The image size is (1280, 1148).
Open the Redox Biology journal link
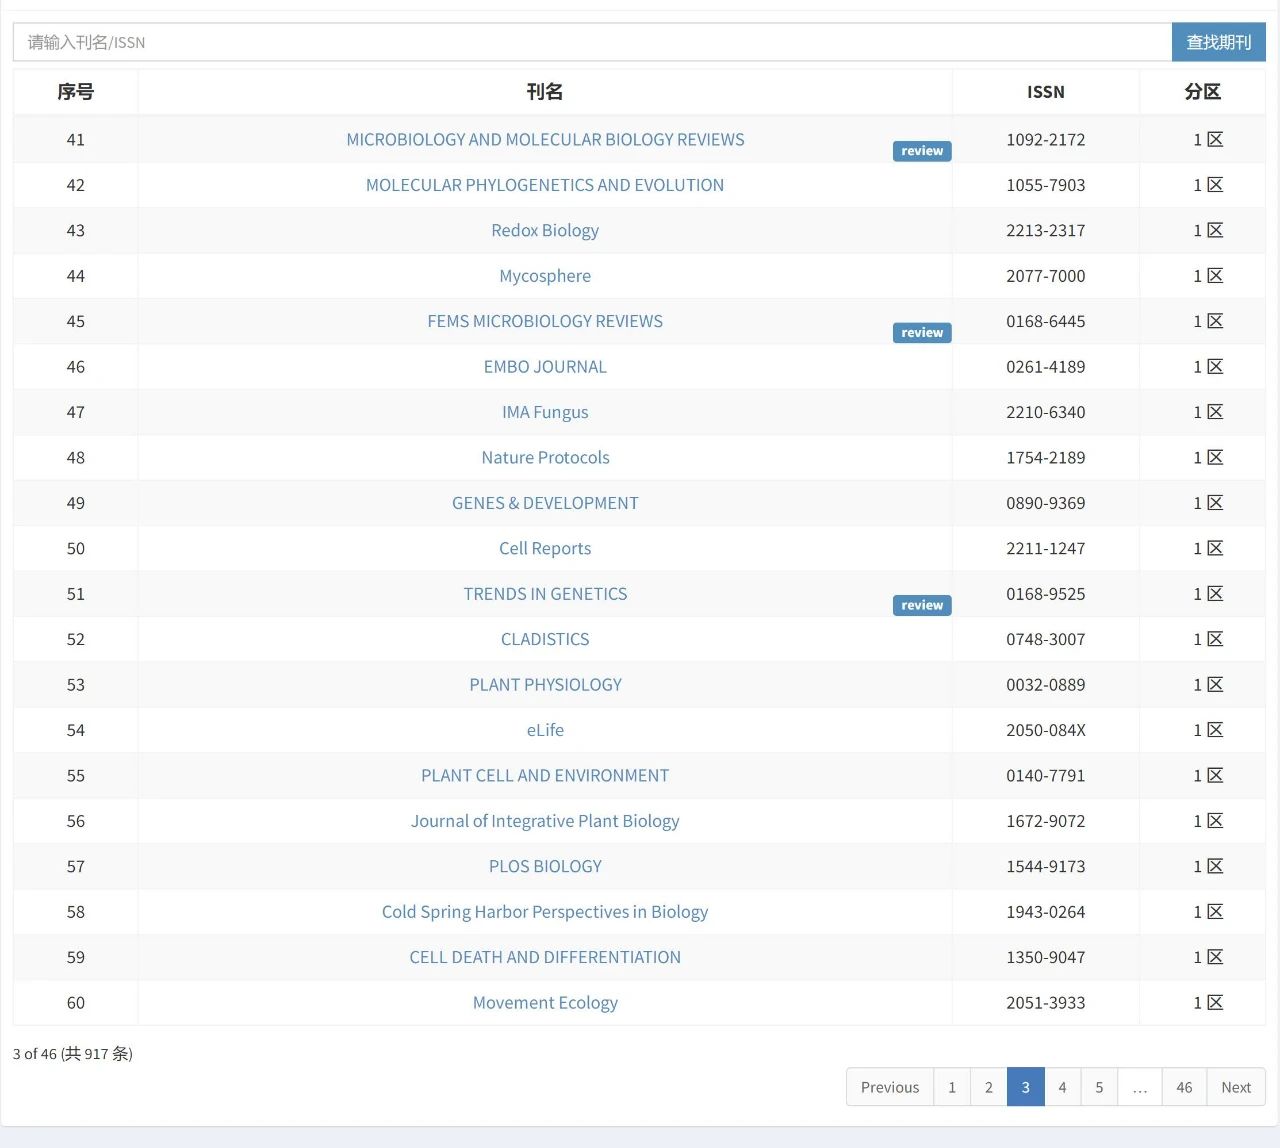point(545,231)
